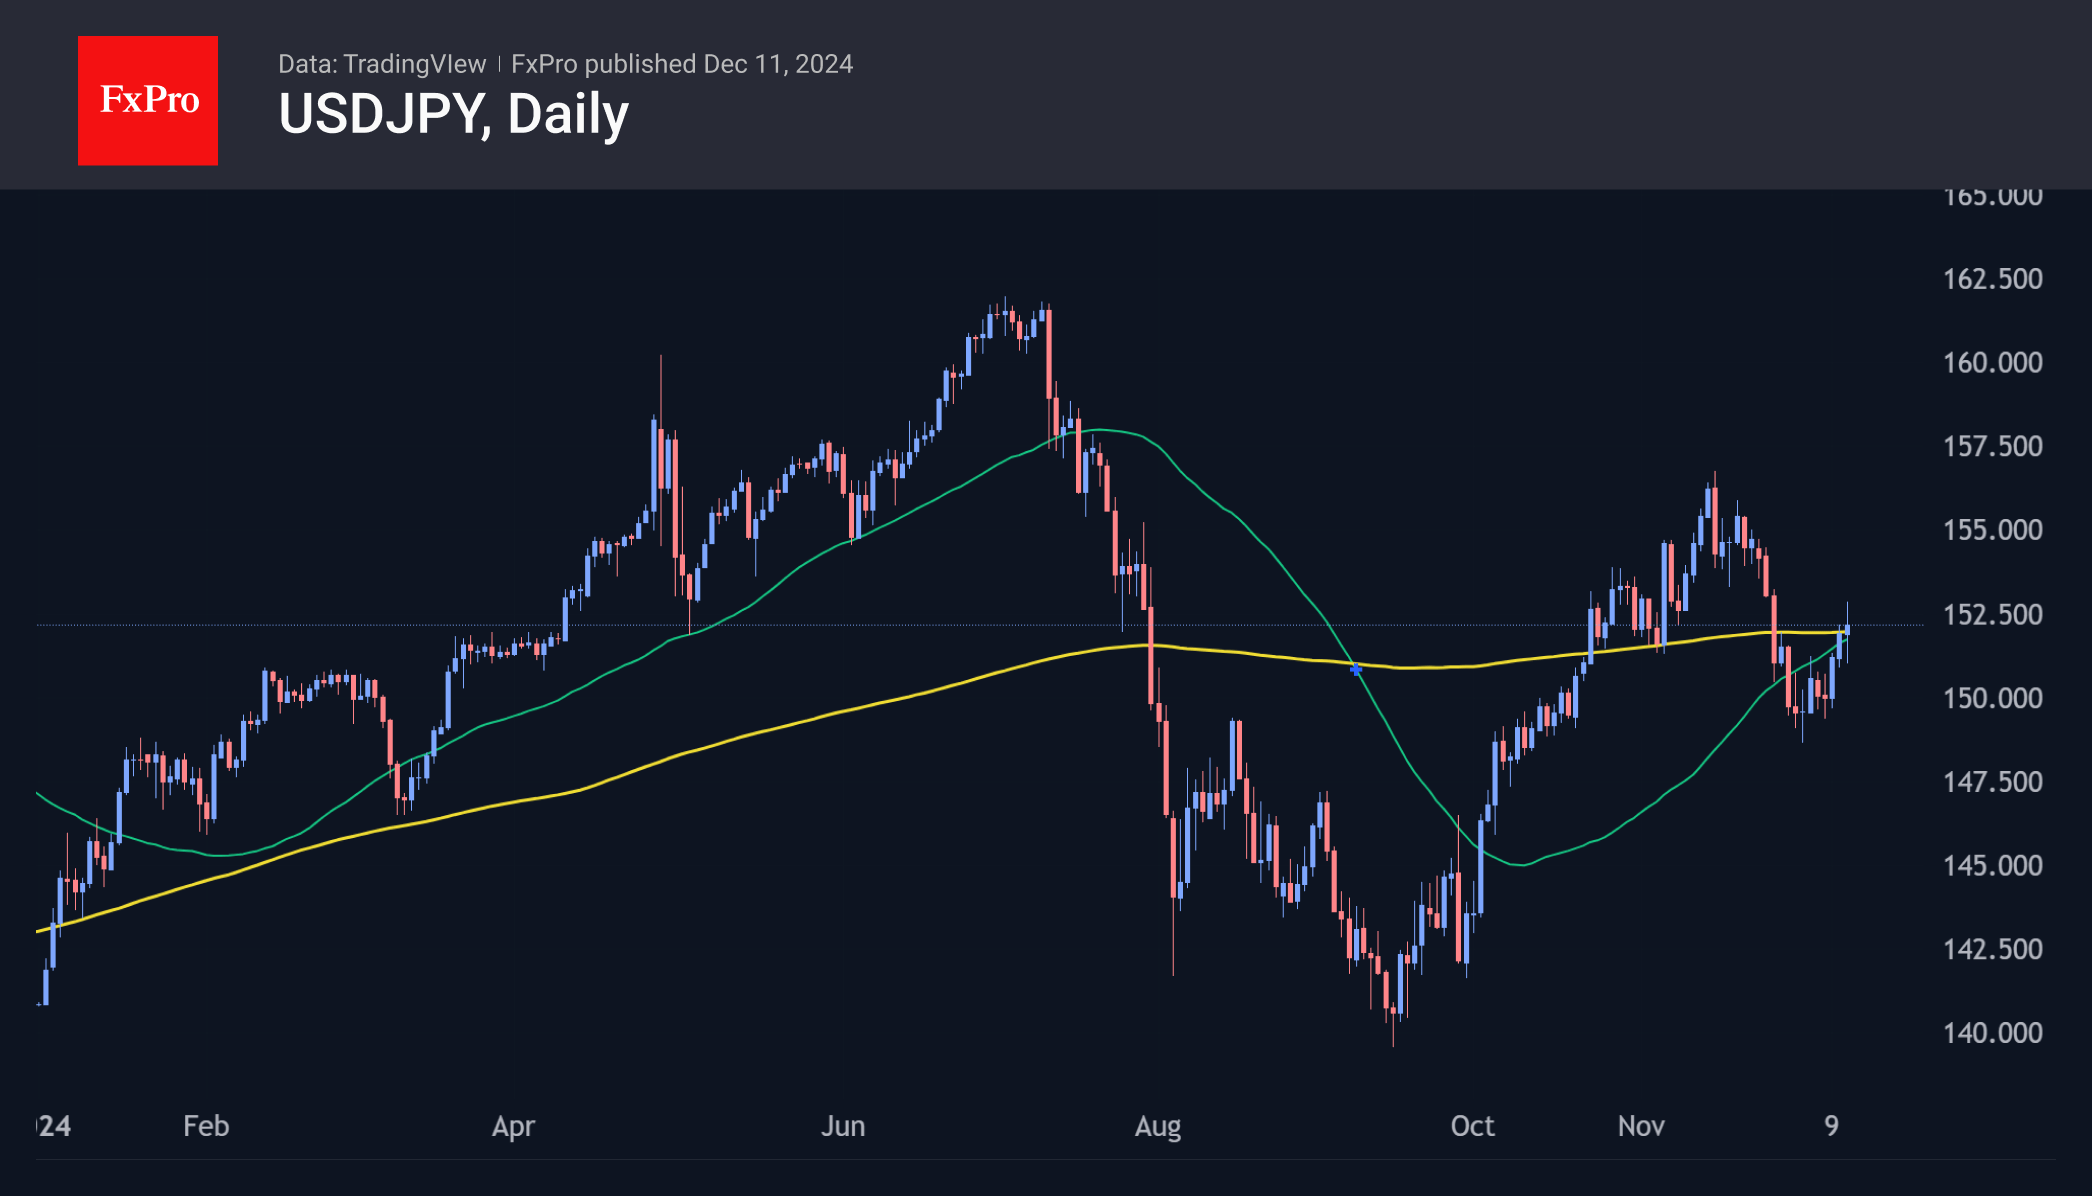Viewport: 2092px width, 1196px height.
Task: Select the Apr label on the time axis
Action: [513, 1126]
